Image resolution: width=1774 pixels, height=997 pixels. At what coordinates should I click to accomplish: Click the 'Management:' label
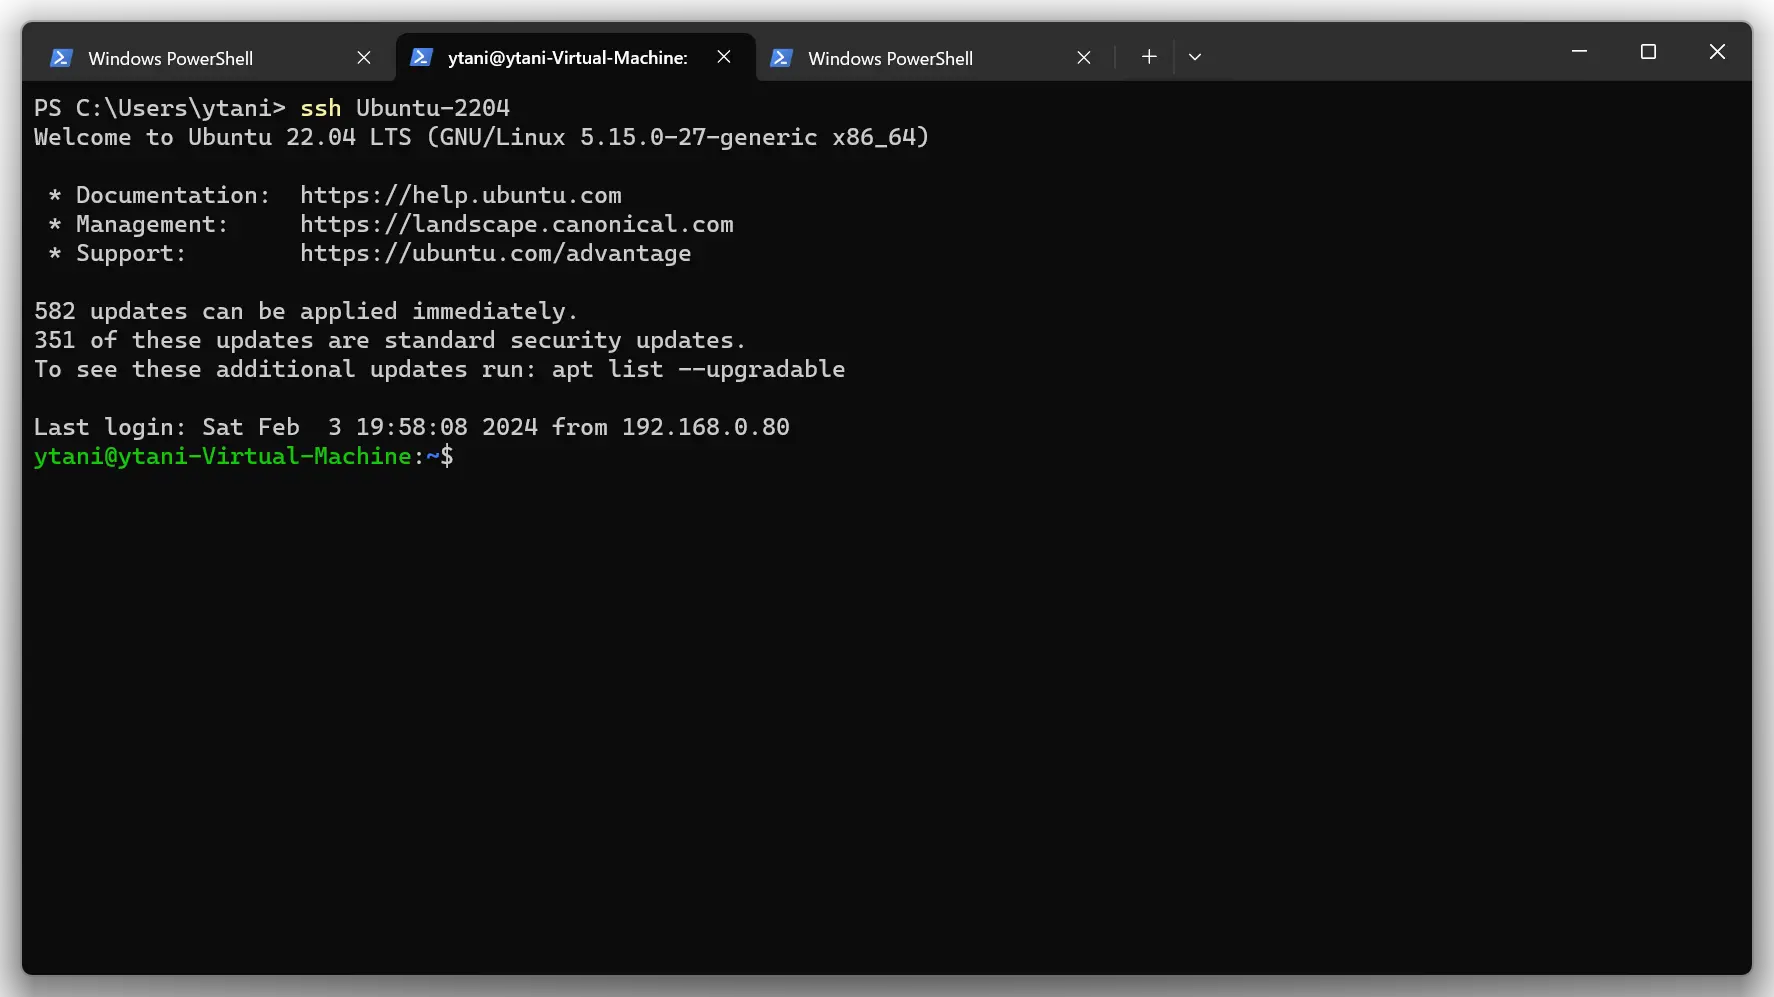coord(152,224)
